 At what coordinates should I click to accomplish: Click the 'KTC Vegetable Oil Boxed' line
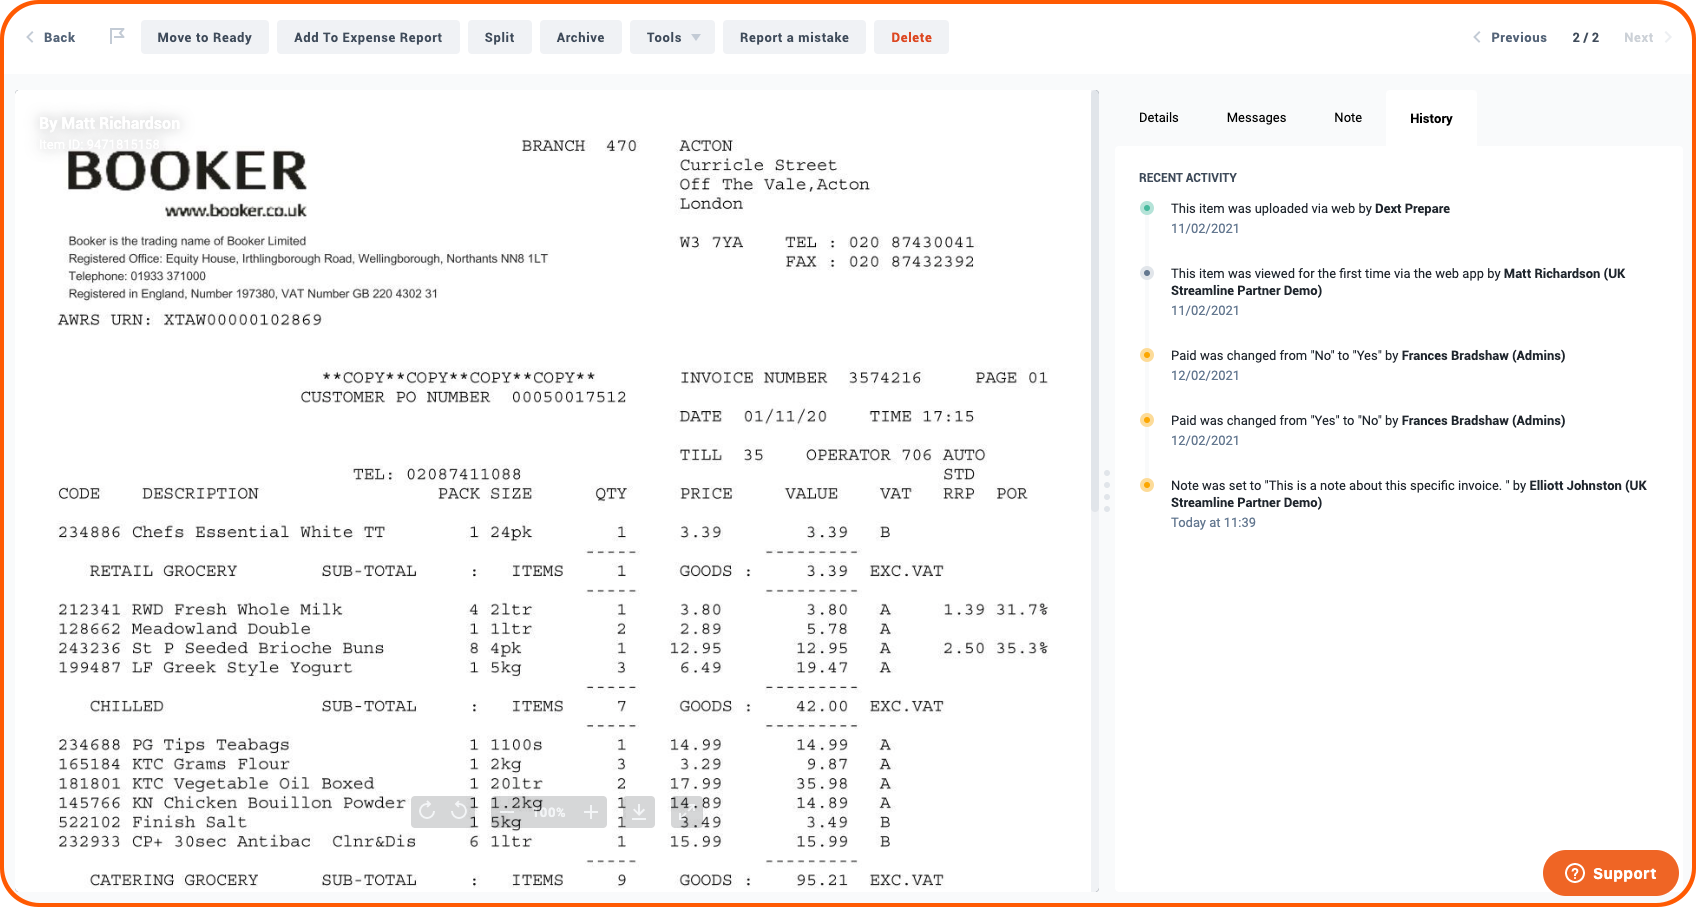click(253, 784)
